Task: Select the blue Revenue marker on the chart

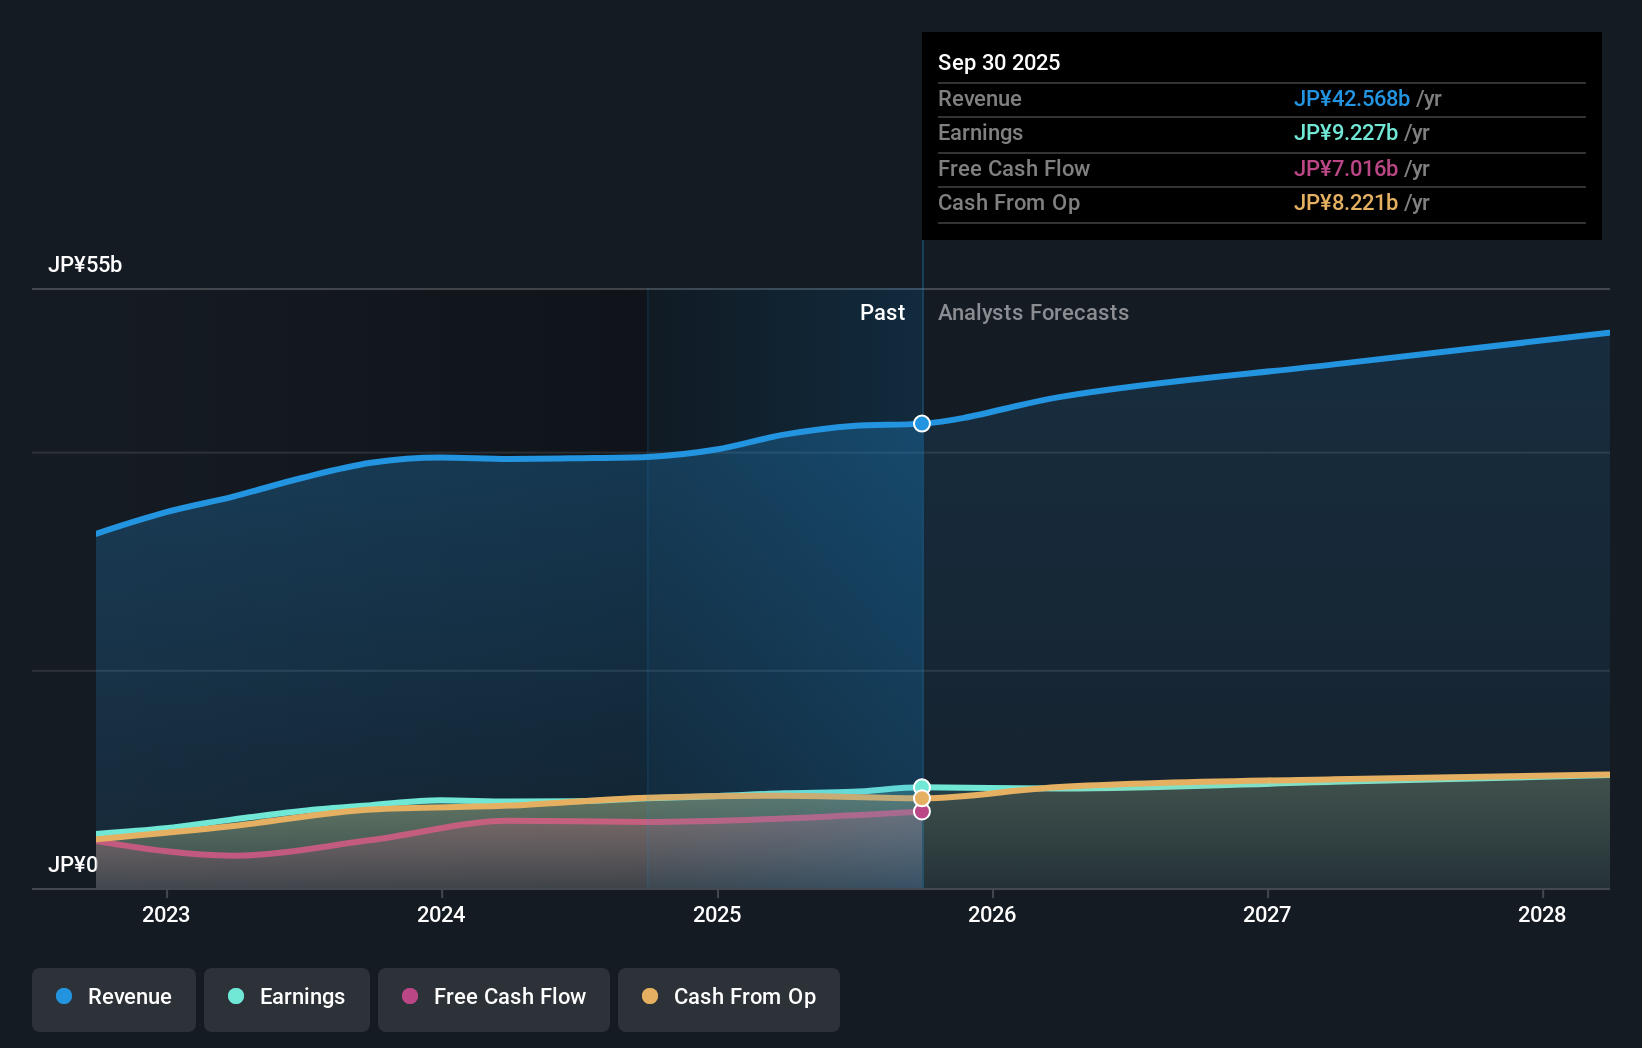Action: pos(921,423)
